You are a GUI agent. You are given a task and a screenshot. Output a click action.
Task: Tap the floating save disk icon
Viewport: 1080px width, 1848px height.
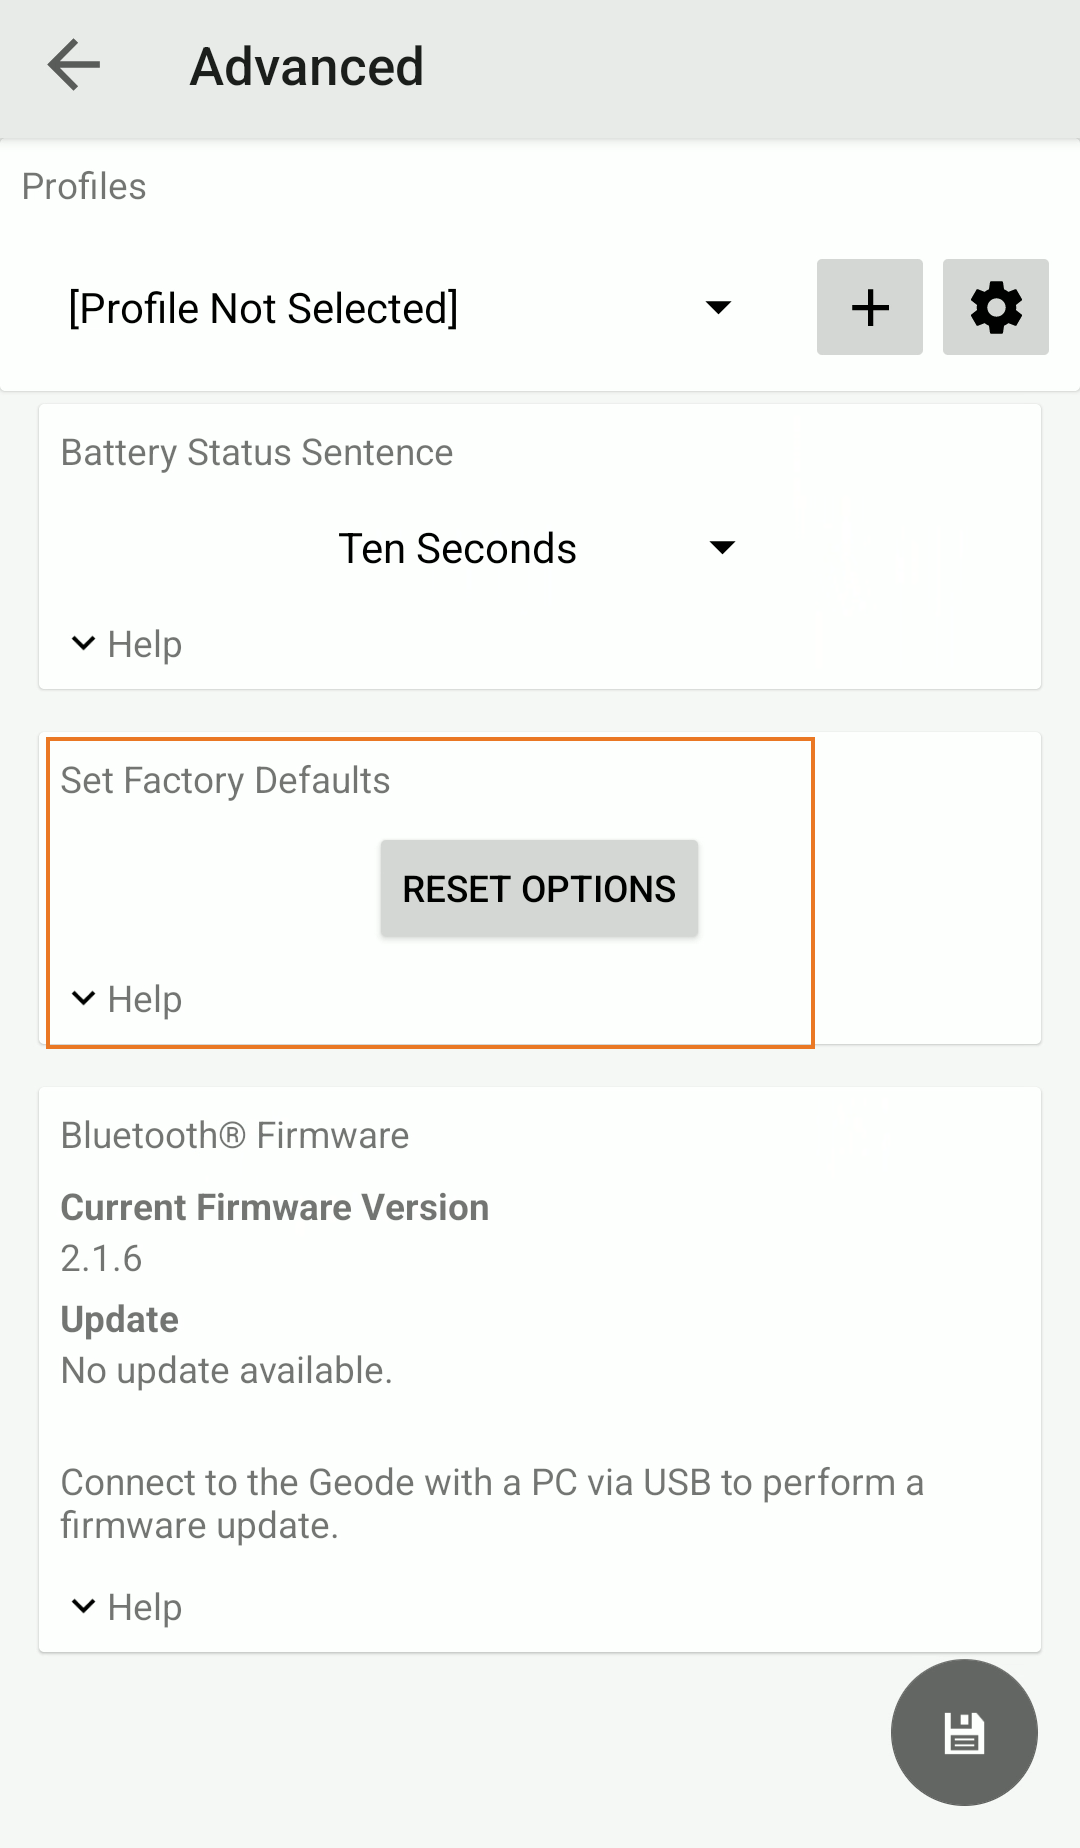coord(964,1732)
